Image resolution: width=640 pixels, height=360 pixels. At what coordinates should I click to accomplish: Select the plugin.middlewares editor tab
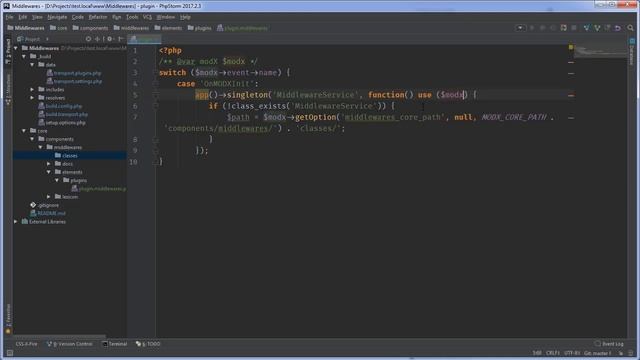coord(145,39)
